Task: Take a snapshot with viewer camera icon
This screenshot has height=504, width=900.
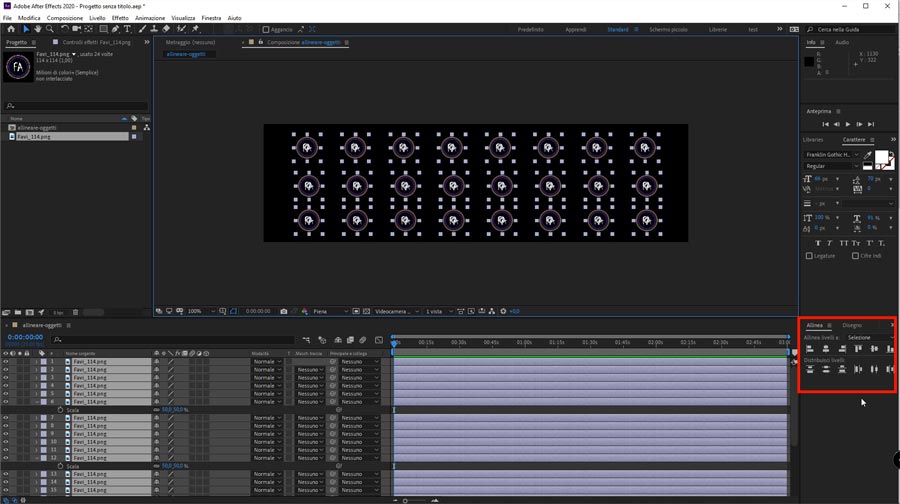Action: [x=284, y=311]
